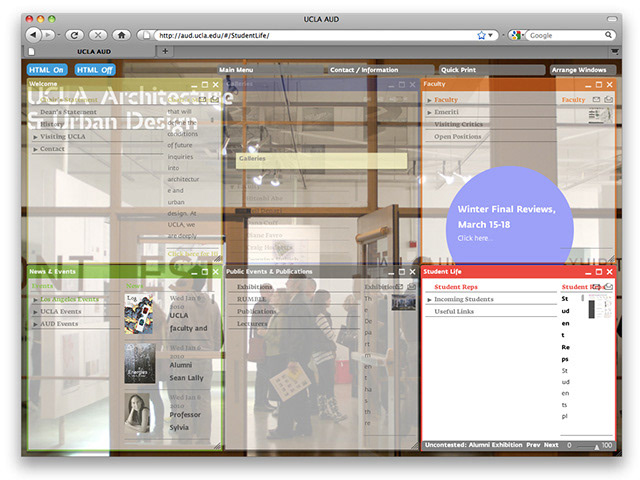Open a new tab with the plus button
This screenshot has width=640, height=480.
[165, 51]
